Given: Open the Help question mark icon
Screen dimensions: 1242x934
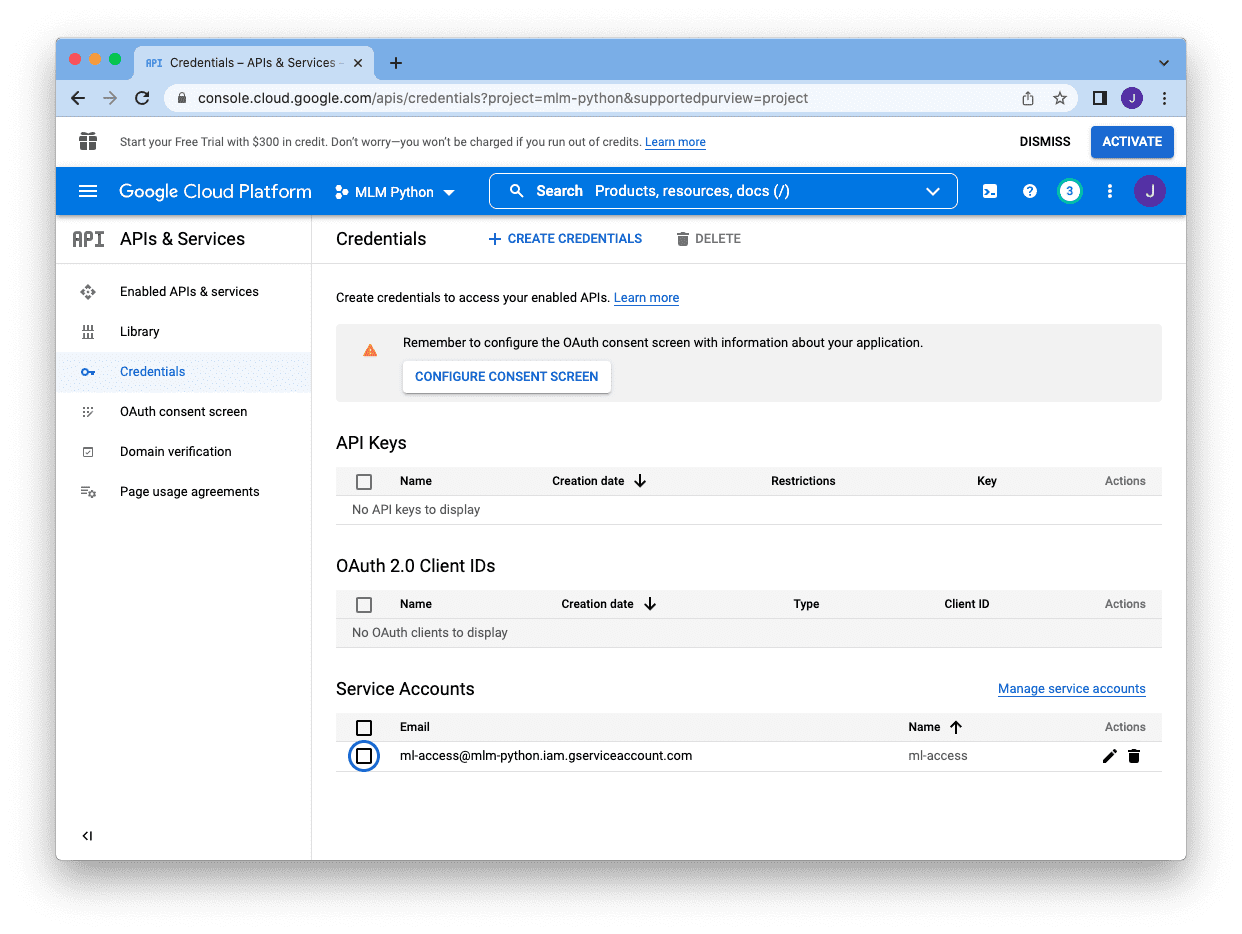Looking at the screenshot, I should (1030, 191).
